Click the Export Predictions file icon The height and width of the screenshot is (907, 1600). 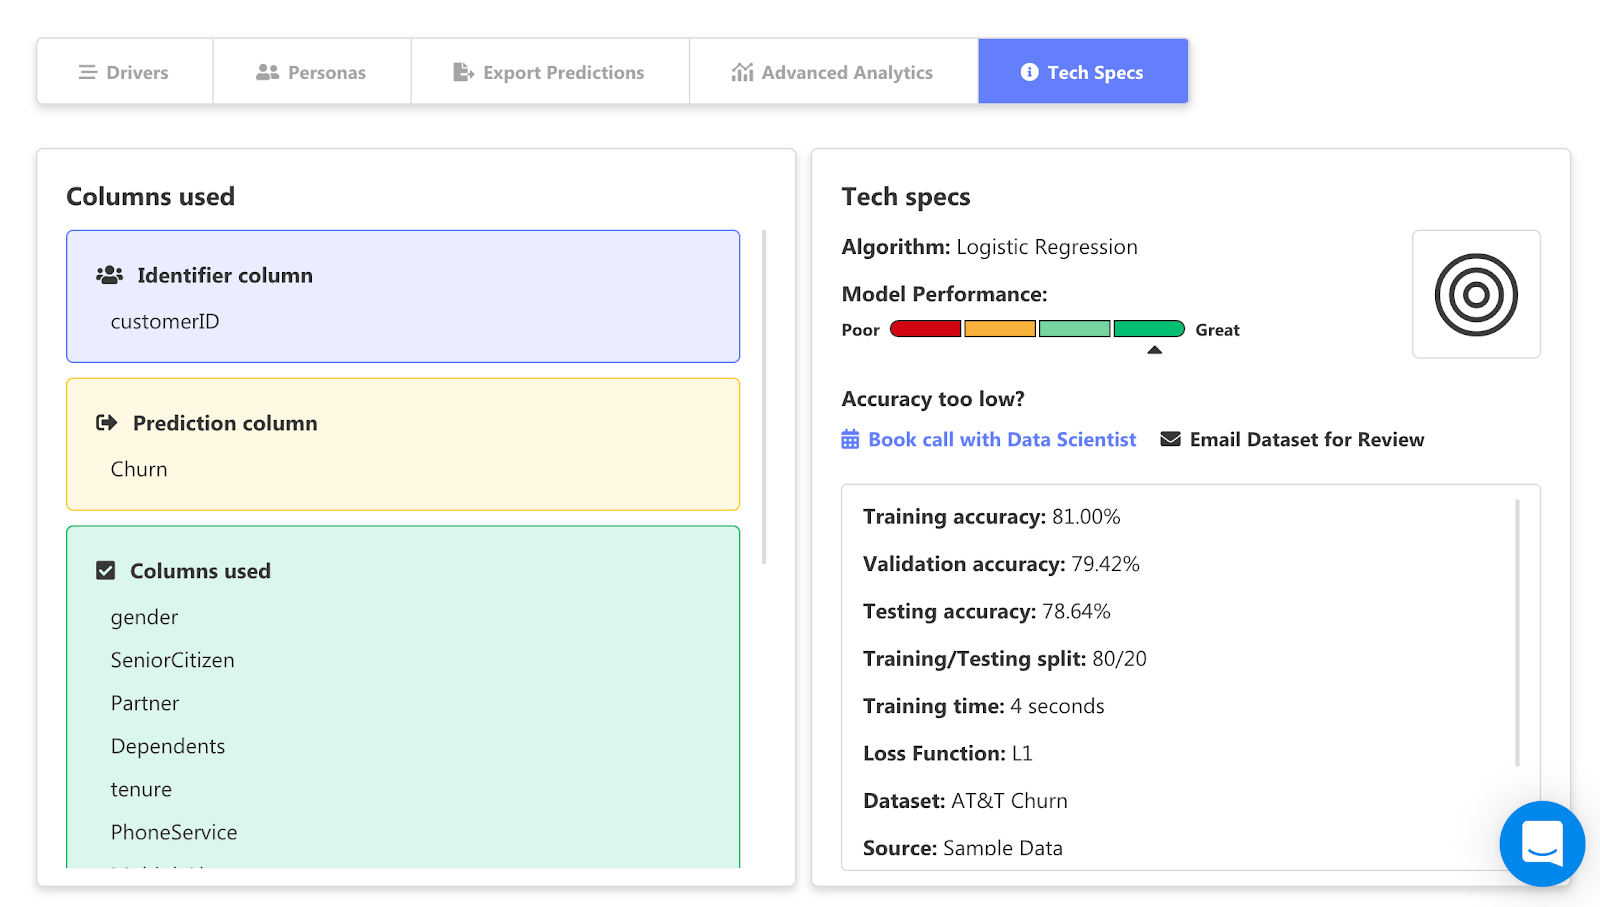click(462, 71)
